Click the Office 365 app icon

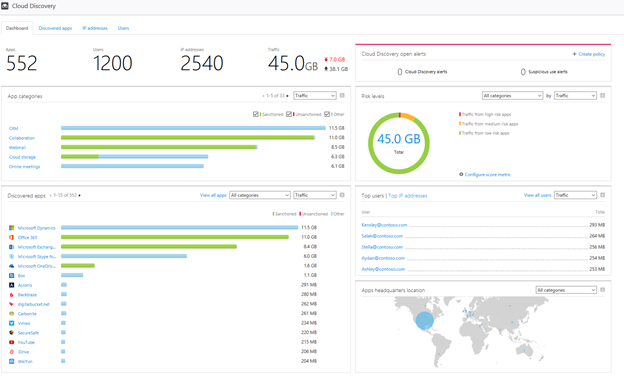[x=12, y=237]
